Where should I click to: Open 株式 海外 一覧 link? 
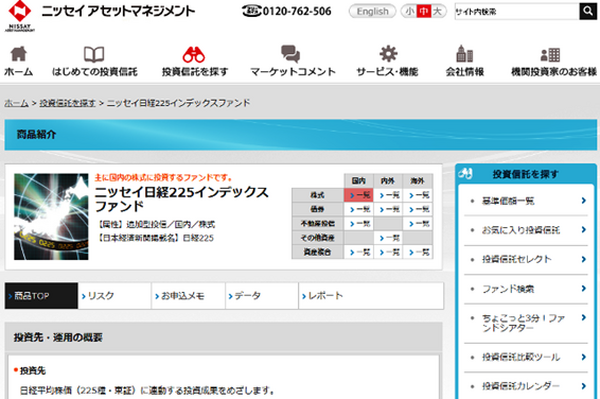pos(418,195)
